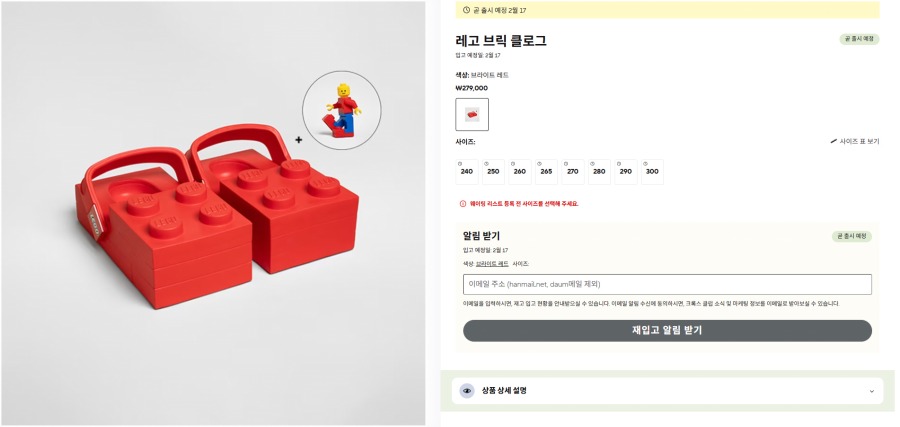Select size 270
Screen dimensions: 900x427
(572, 171)
